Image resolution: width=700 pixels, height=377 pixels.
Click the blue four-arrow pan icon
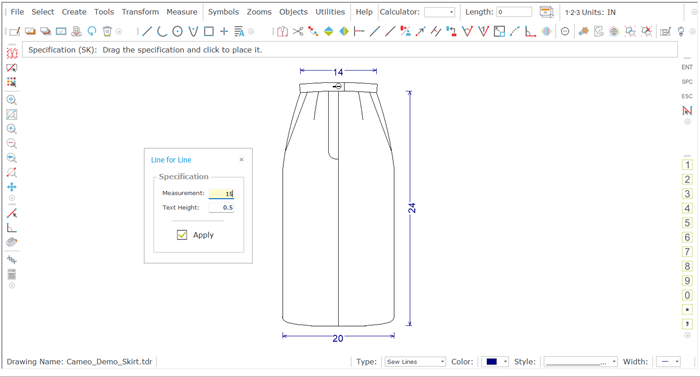[12, 187]
